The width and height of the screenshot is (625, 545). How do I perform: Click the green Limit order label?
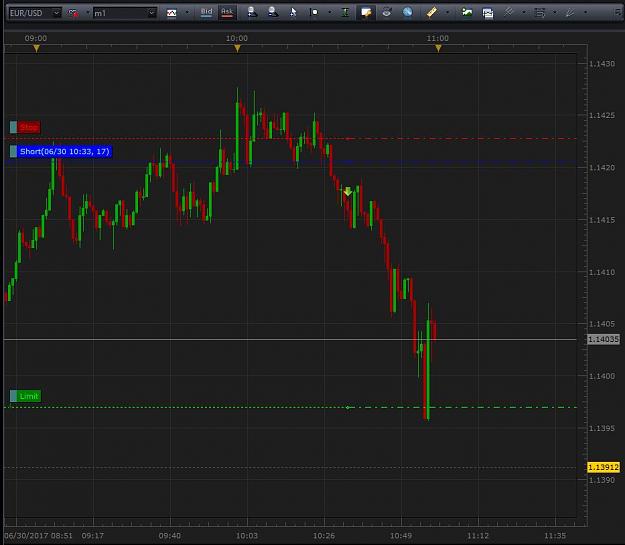pyautogui.click(x=29, y=396)
